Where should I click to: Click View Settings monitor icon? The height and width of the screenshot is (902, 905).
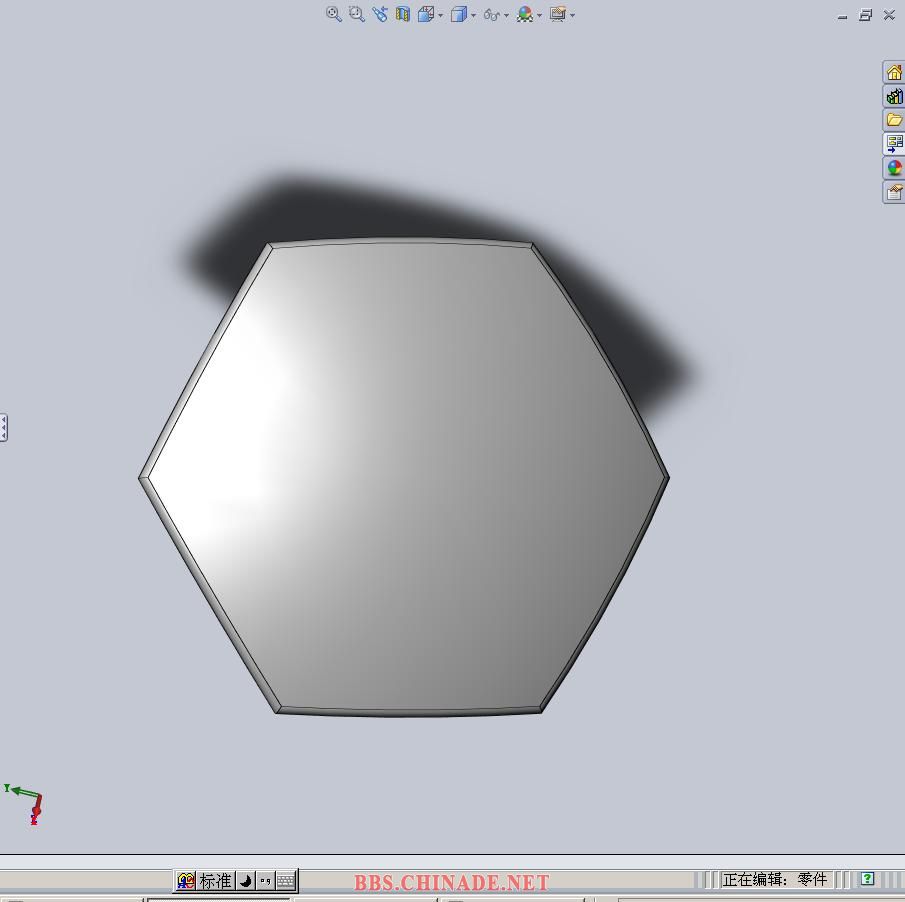pyautogui.click(x=558, y=14)
